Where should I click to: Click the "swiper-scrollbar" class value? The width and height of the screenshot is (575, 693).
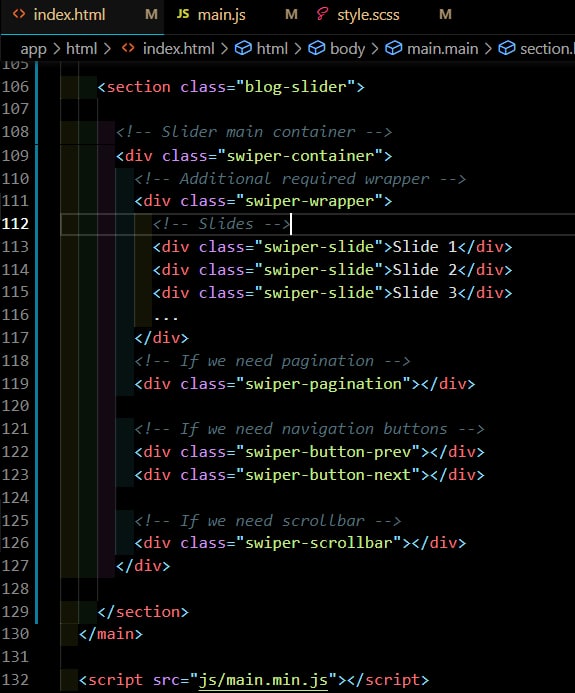pyautogui.click(x=319, y=543)
